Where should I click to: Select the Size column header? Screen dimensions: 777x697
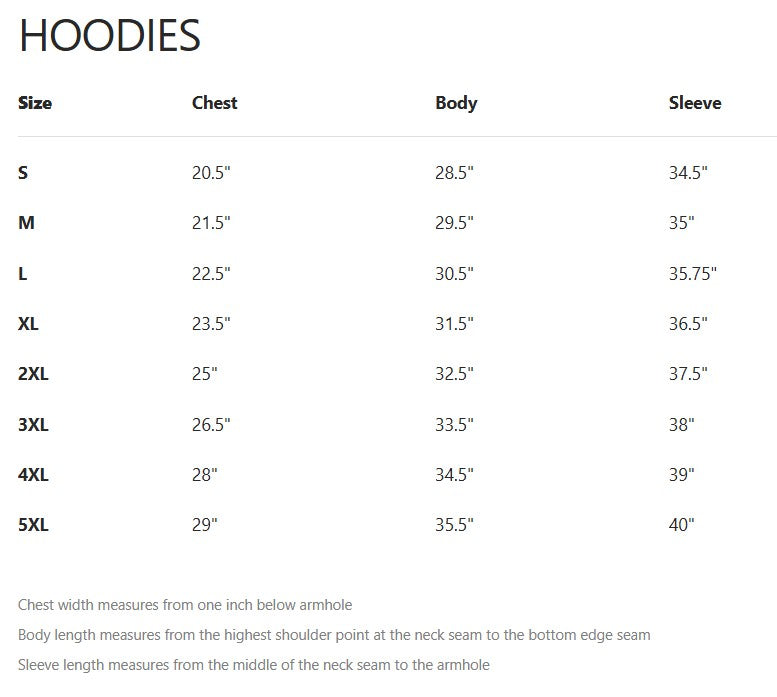point(35,103)
